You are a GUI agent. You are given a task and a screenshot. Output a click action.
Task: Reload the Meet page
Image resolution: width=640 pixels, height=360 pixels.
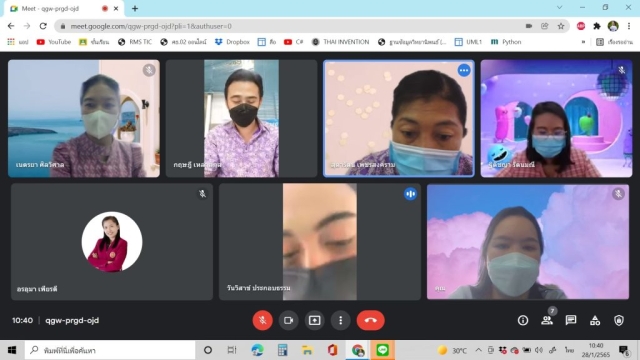pos(43,26)
